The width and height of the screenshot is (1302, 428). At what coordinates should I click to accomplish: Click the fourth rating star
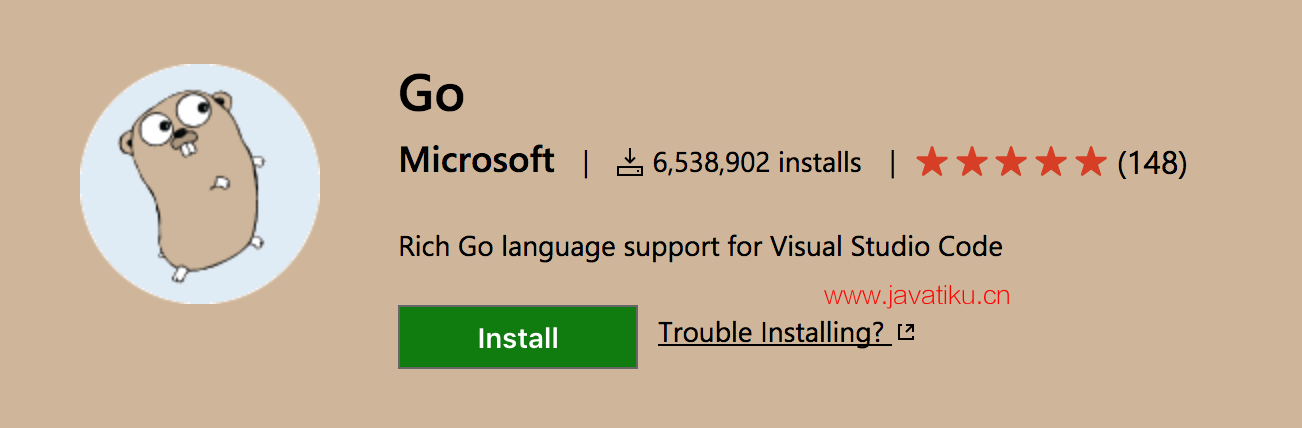[1051, 161]
